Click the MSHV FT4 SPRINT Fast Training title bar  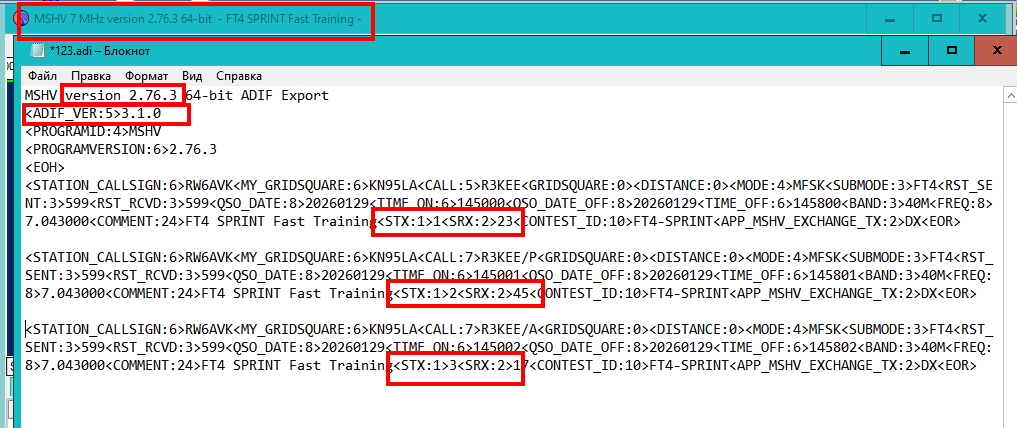(500, 20)
